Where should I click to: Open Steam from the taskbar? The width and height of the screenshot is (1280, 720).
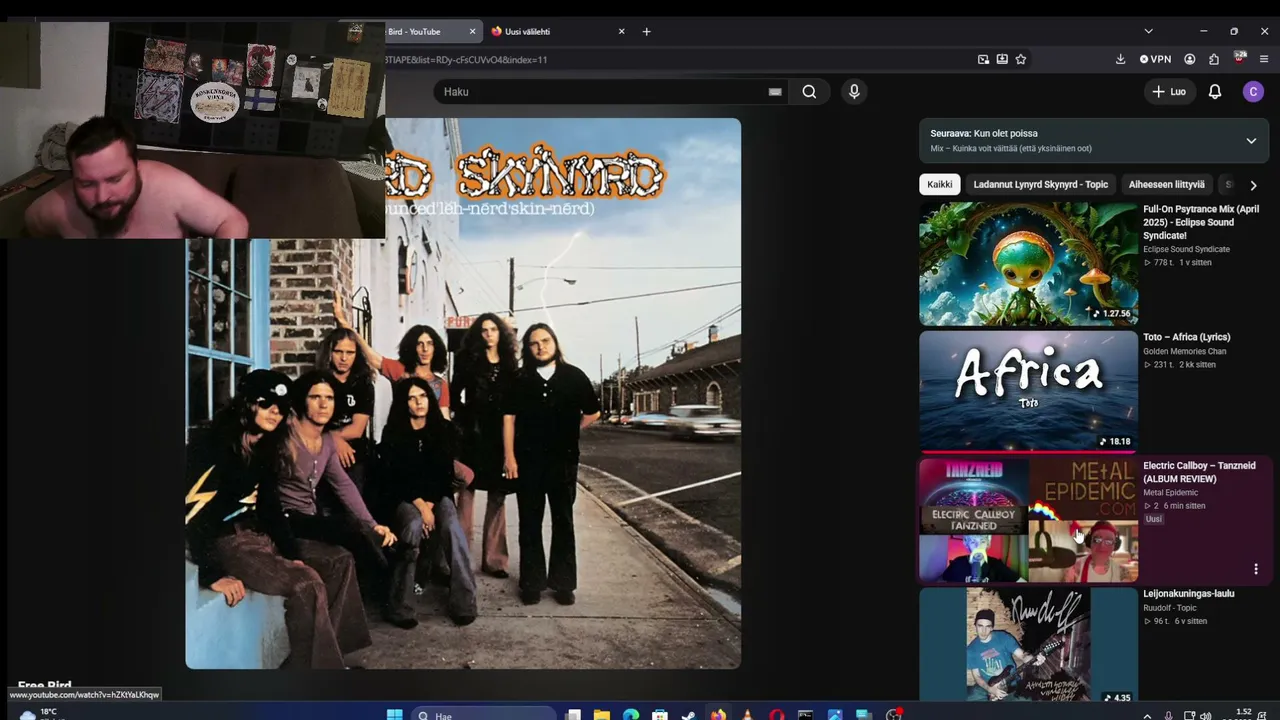[689, 715]
